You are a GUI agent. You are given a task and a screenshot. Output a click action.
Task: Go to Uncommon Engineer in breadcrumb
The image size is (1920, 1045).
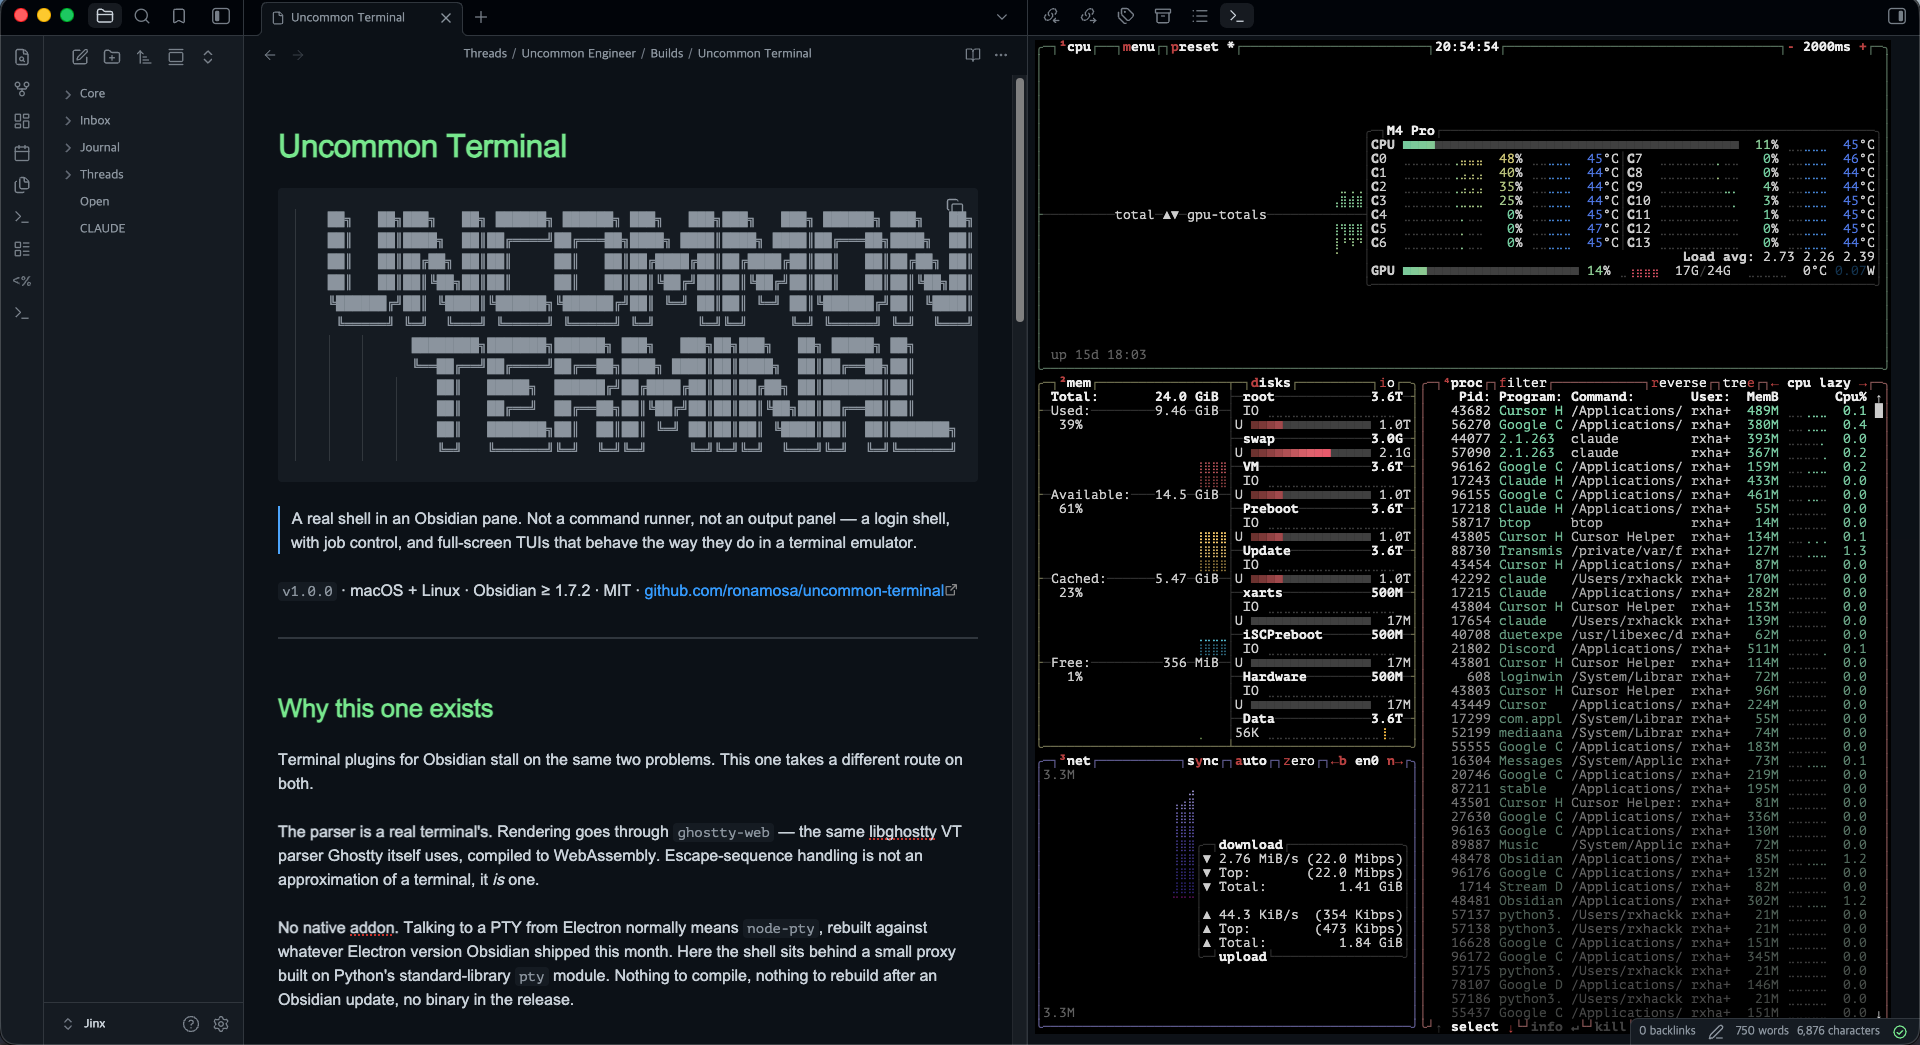coord(578,54)
